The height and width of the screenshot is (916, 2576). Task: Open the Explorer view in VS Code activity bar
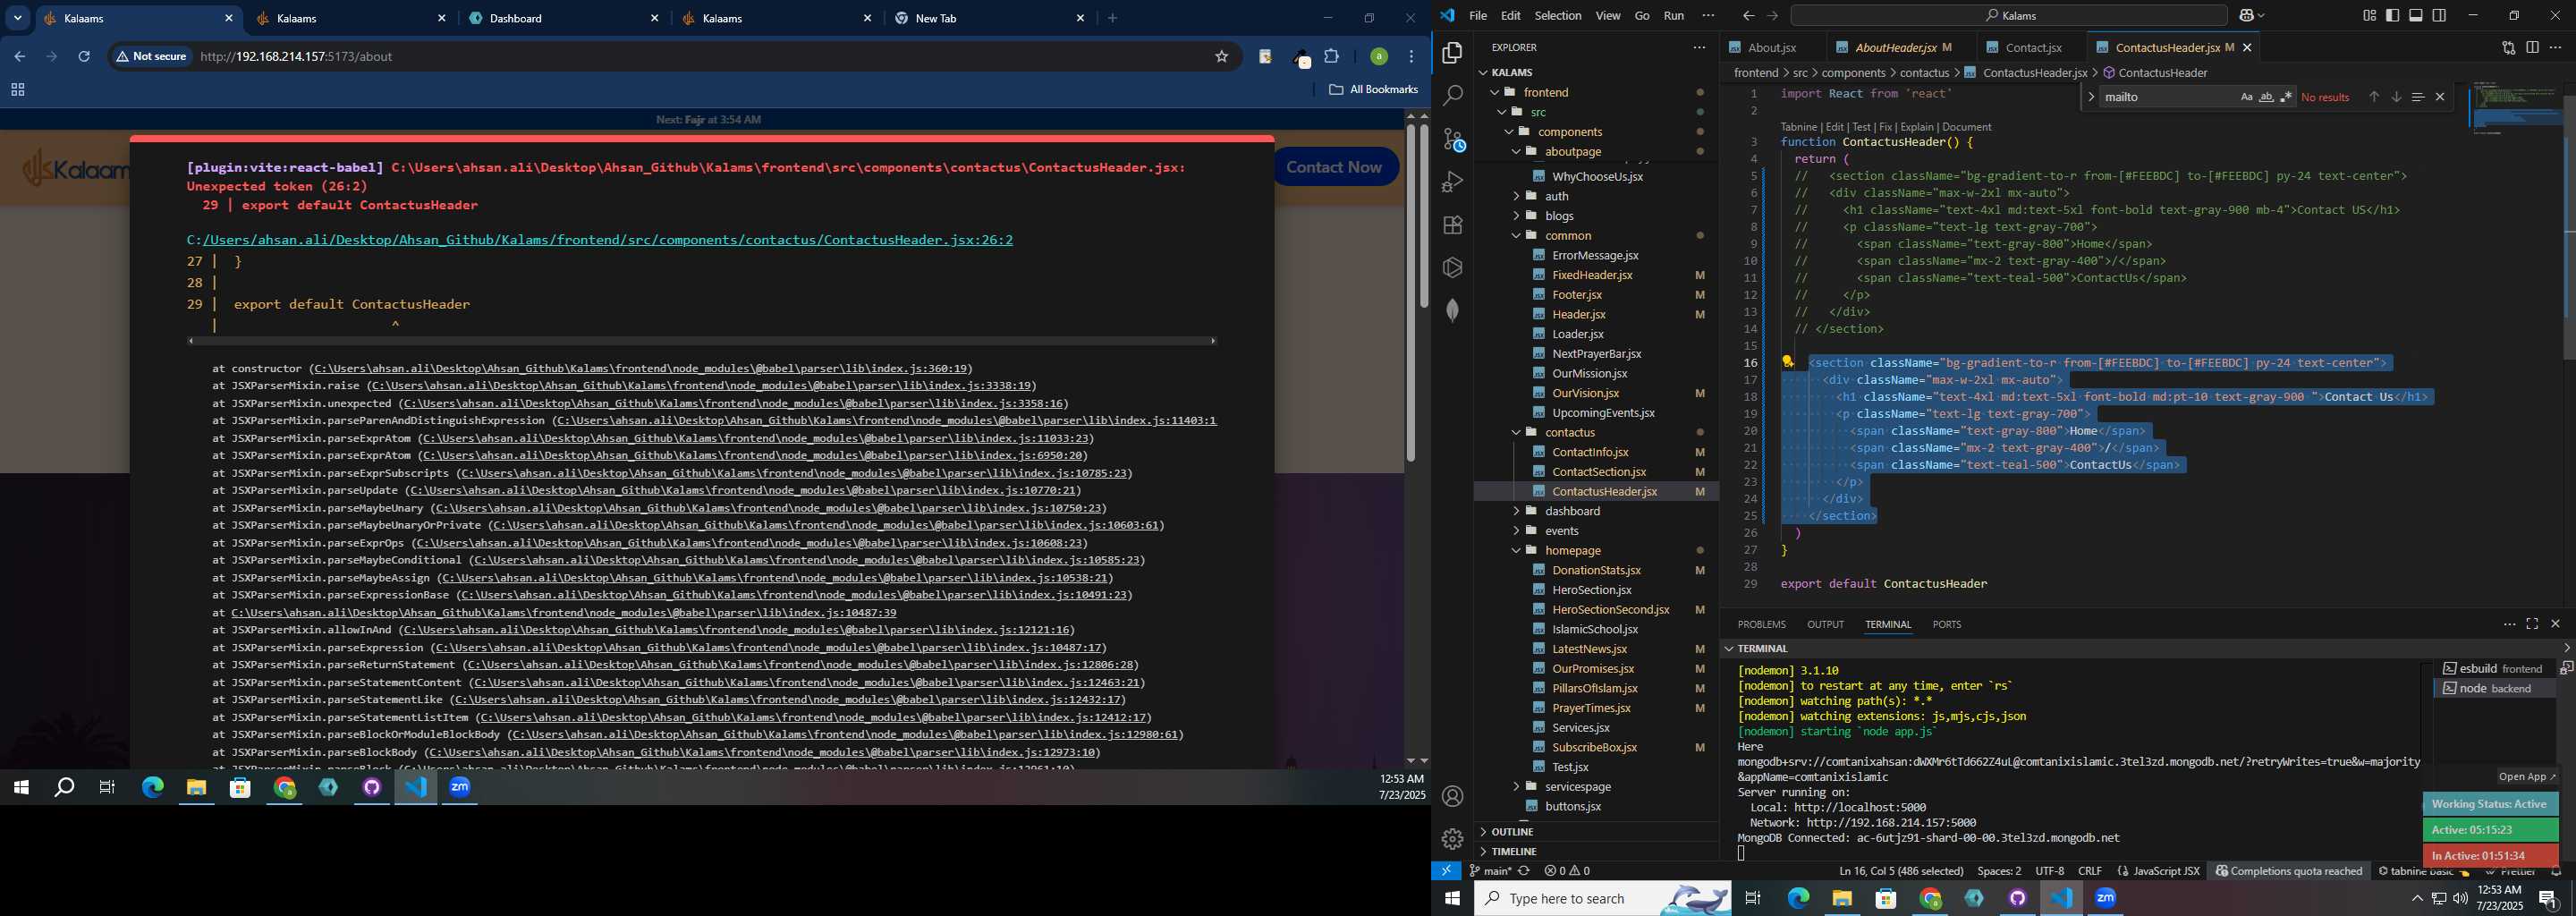(1453, 53)
